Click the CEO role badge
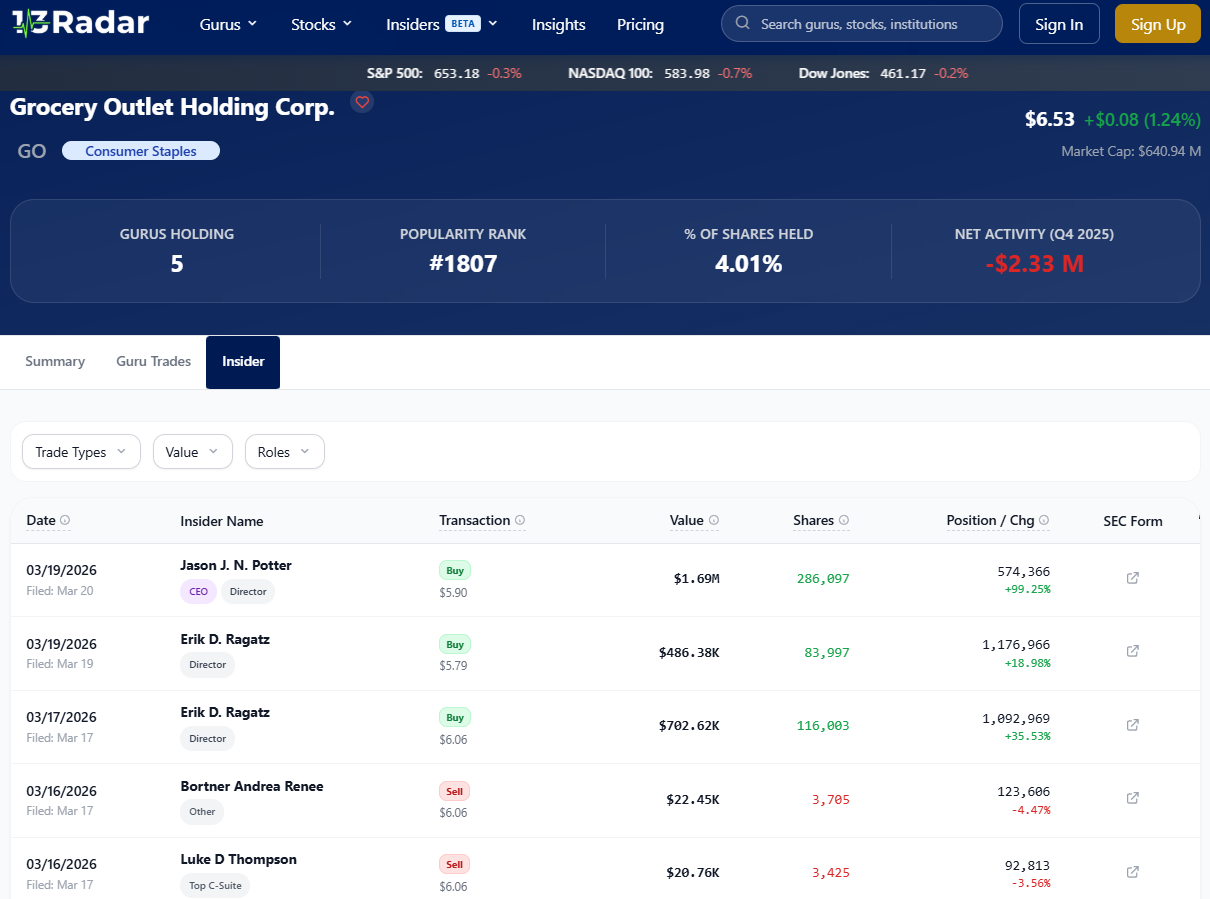 pyautogui.click(x=198, y=591)
